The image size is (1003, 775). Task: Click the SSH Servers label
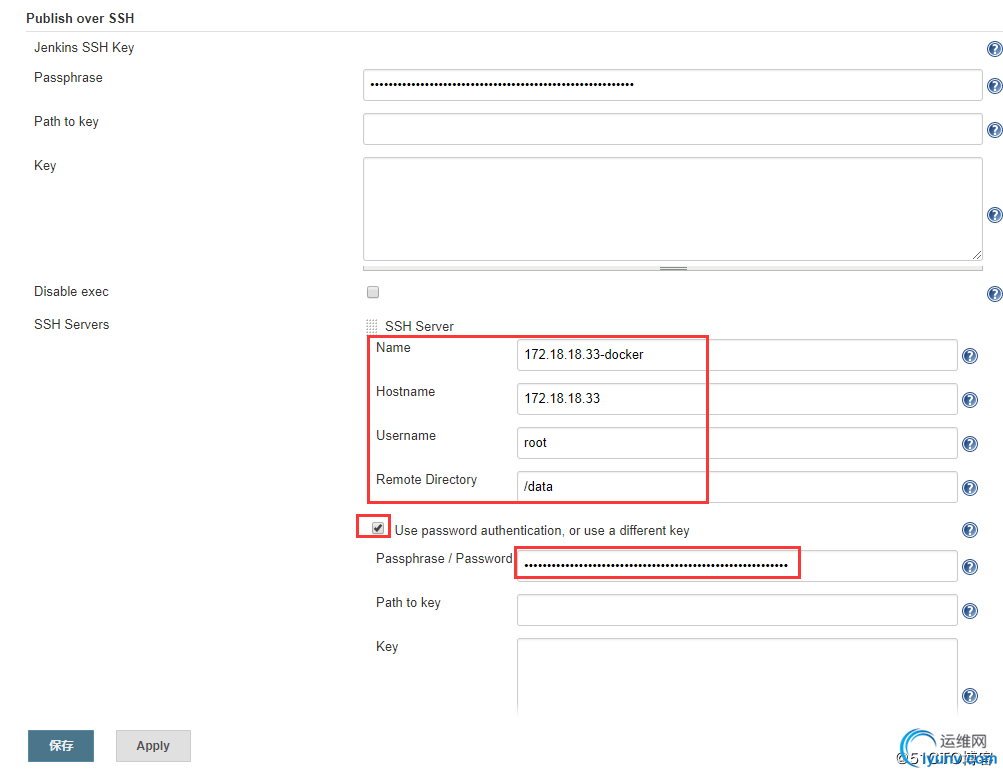pyautogui.click(x=72, y=324)
